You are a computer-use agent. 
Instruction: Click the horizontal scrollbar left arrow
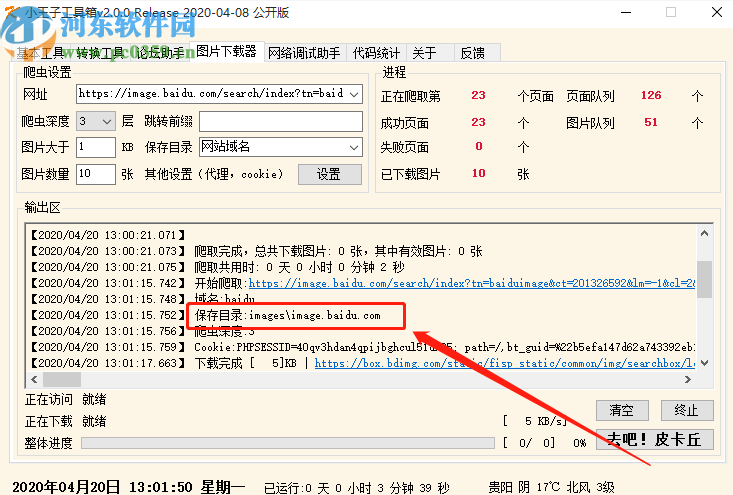pos(34,379)
